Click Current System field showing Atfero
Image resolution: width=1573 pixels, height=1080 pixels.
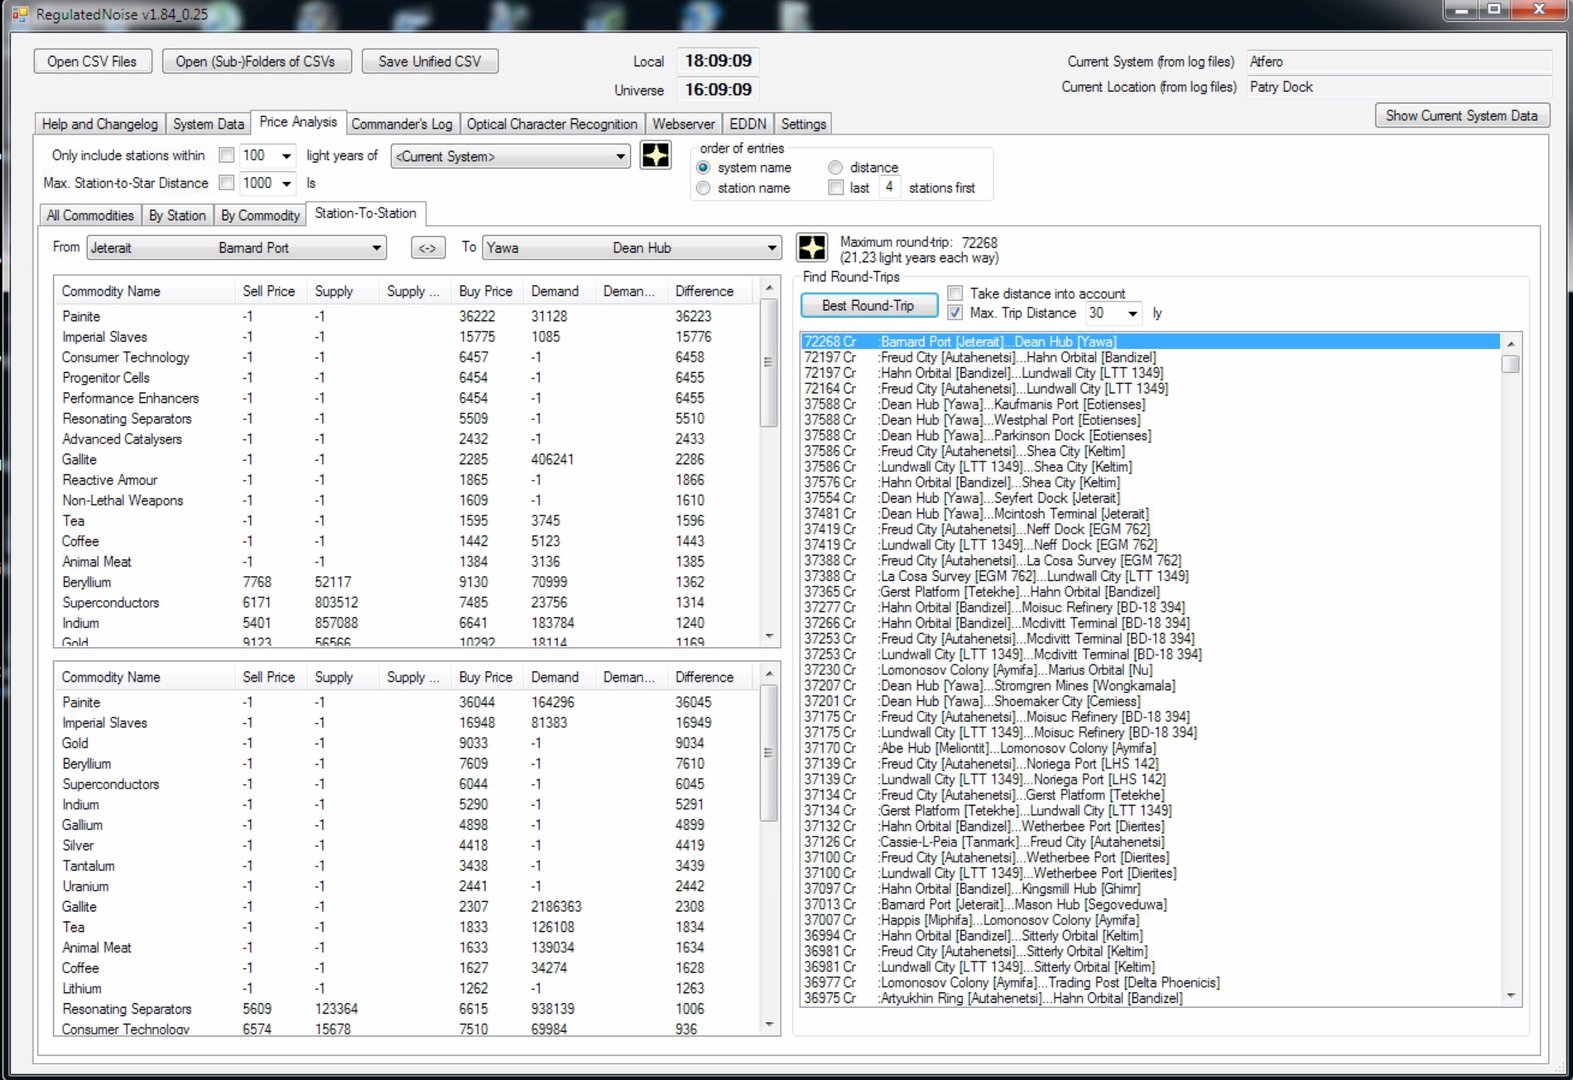point(1398,61)
